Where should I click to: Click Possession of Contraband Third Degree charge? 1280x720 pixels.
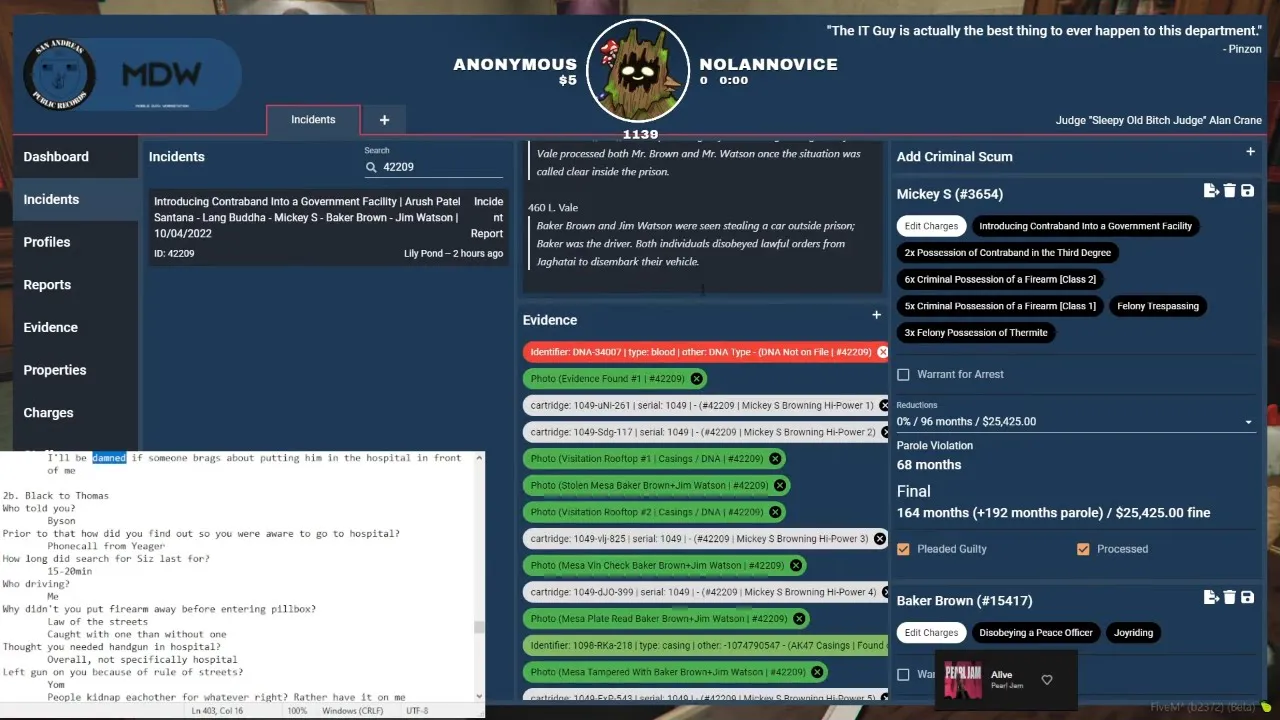click(1007, 253)
